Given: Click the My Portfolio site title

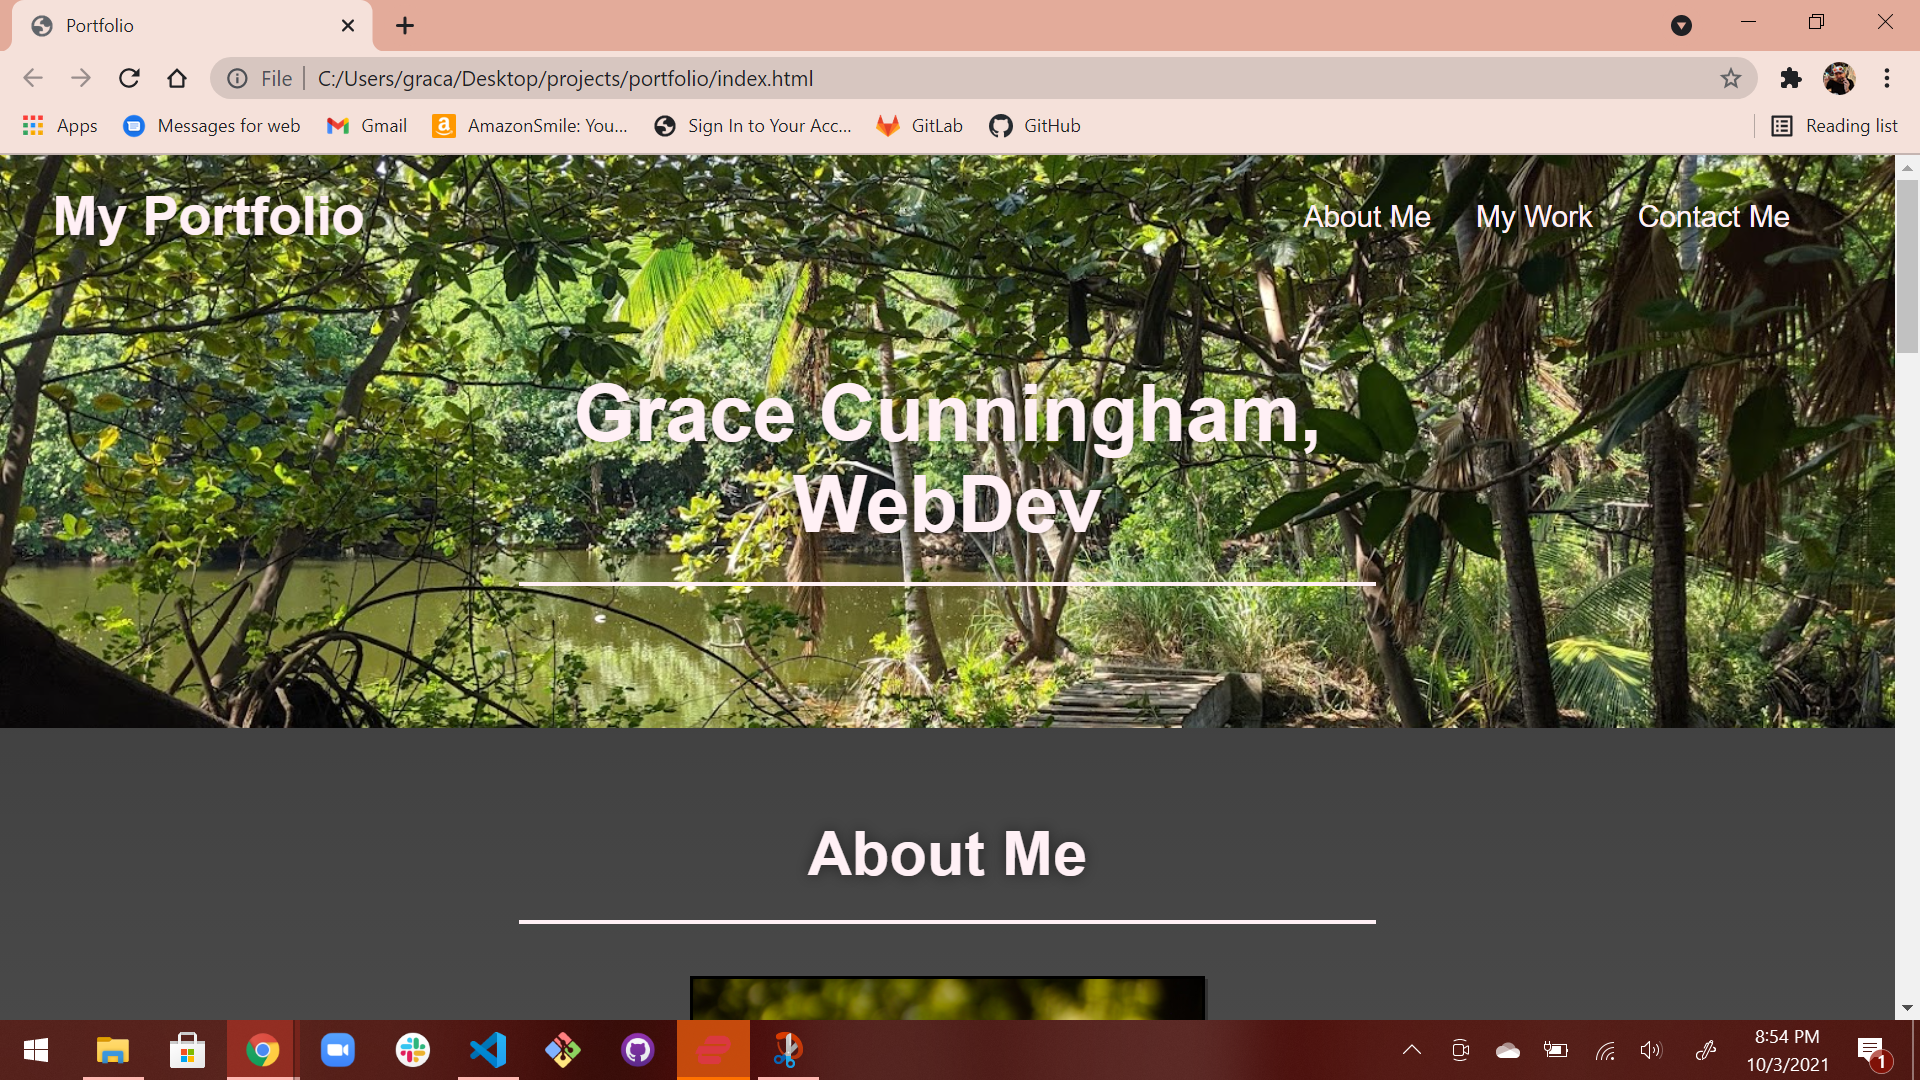Looking at the screenshot, I should 208,216.
